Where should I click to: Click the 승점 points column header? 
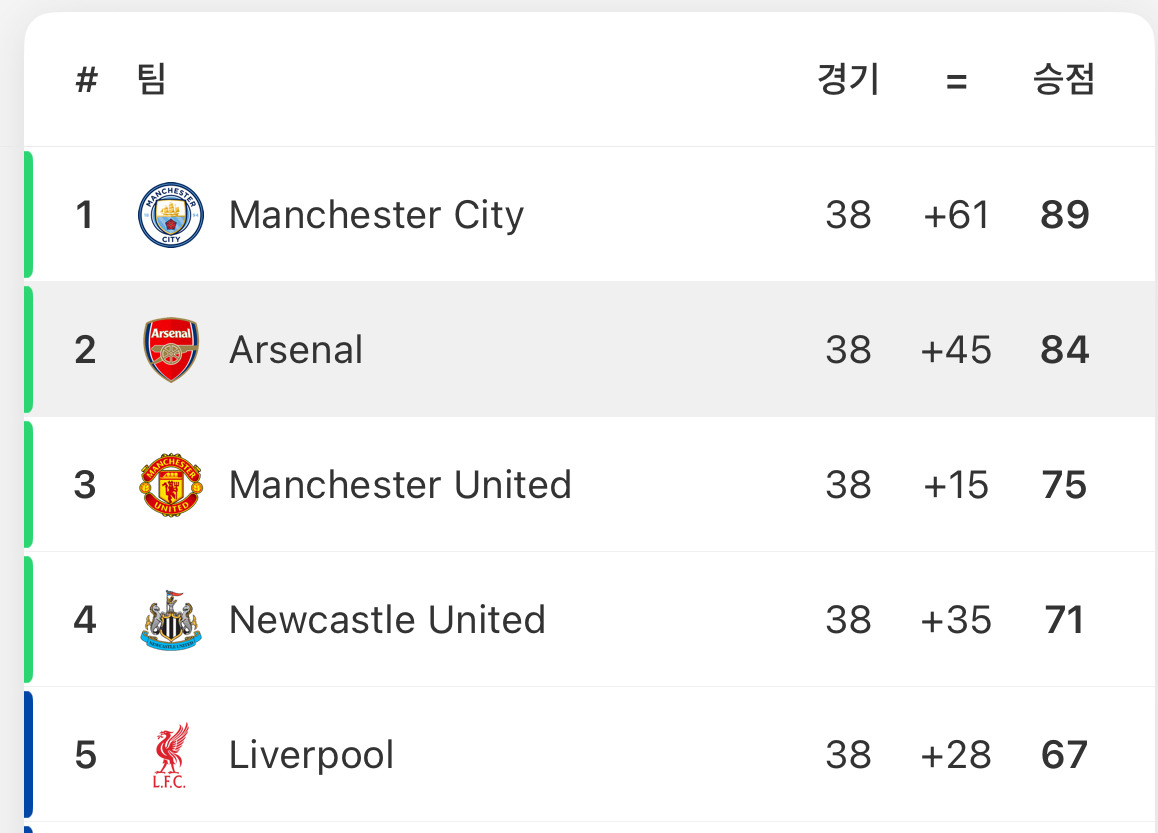1063,79
